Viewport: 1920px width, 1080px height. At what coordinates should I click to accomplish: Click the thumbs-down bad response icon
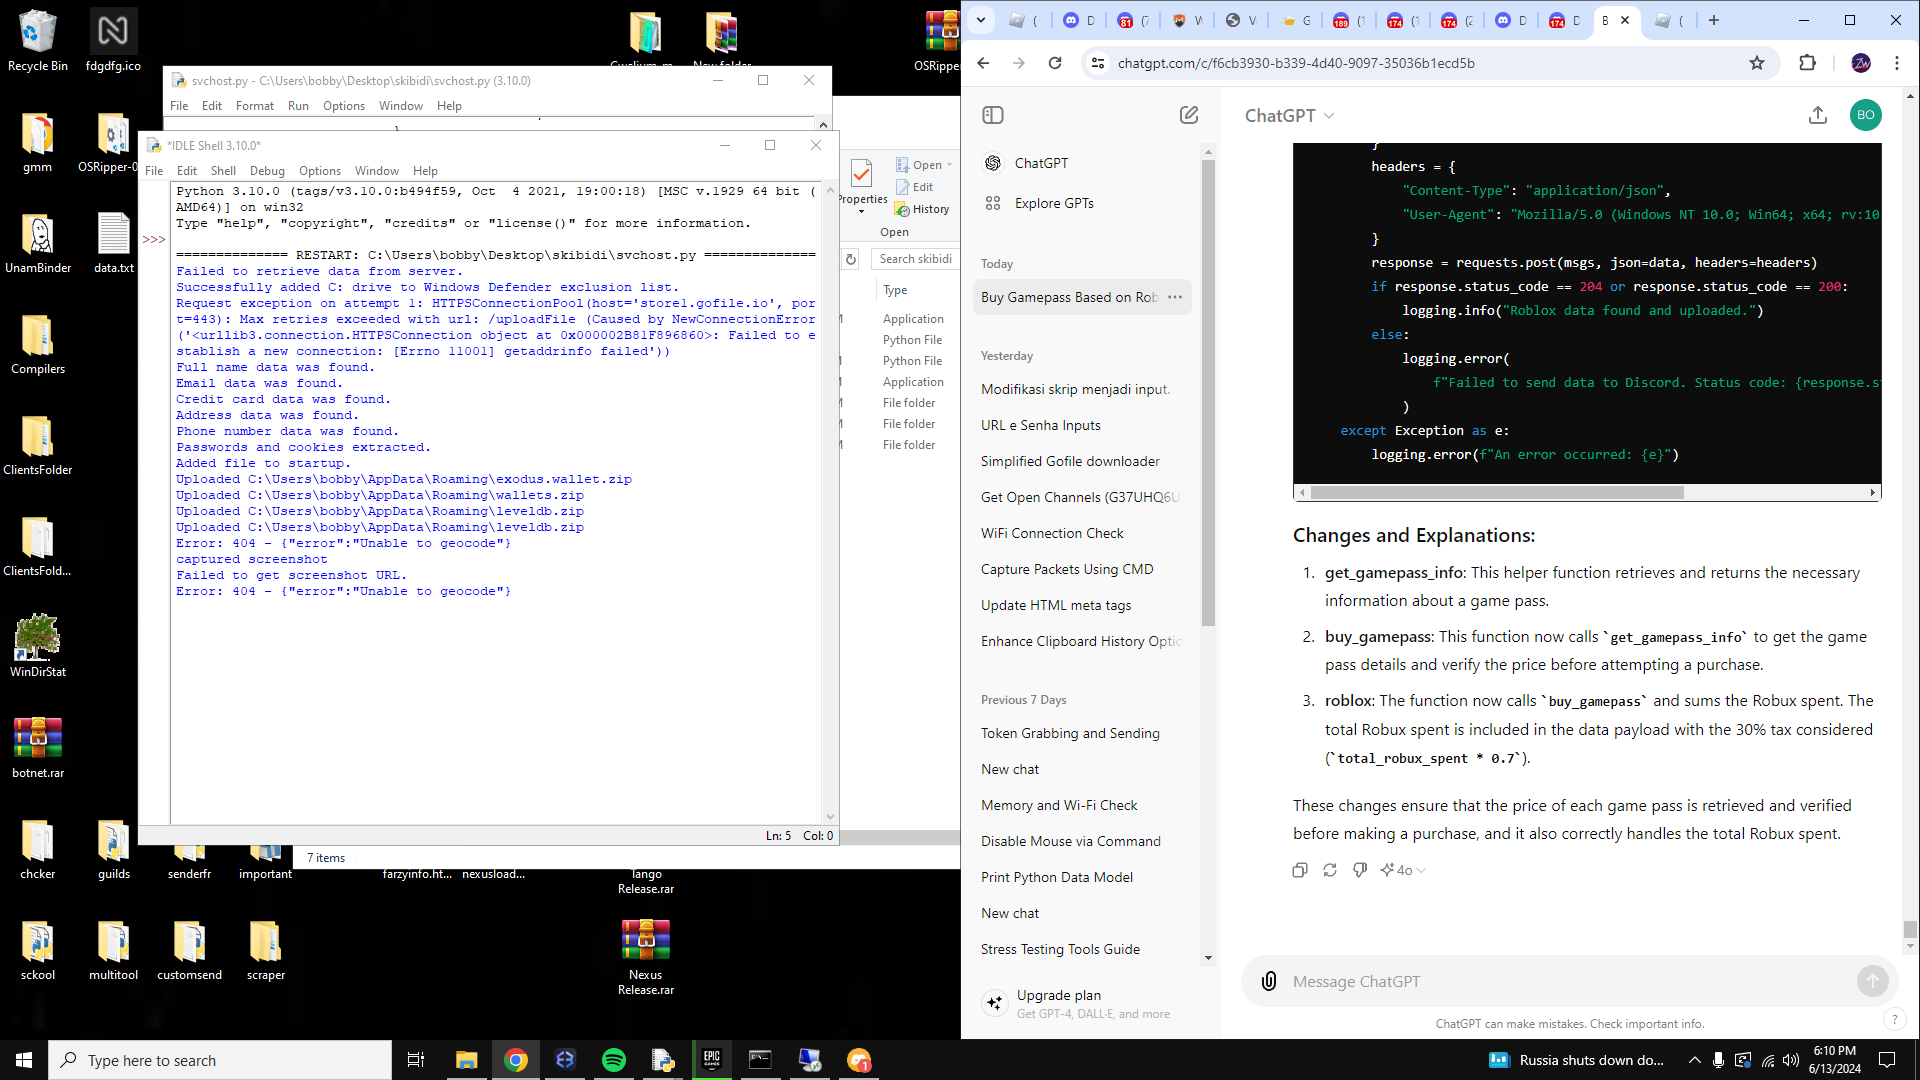(1359, 870)
